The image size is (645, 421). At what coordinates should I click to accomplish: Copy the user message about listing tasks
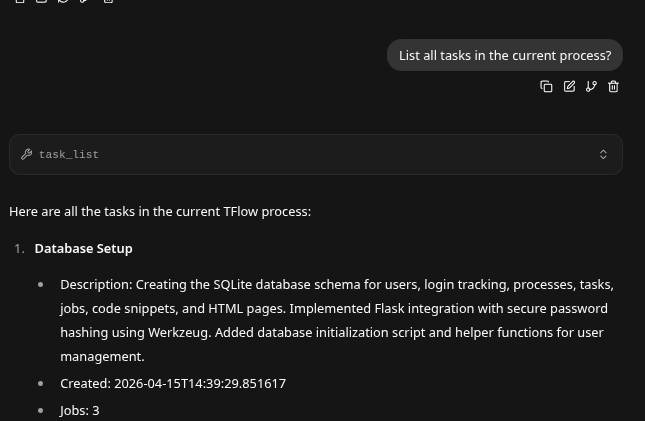coord(546,87)
